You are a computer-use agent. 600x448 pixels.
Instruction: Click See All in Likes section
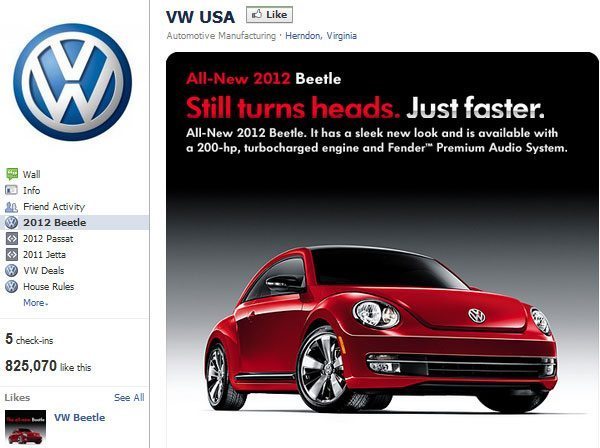click(x=129, y=397)
